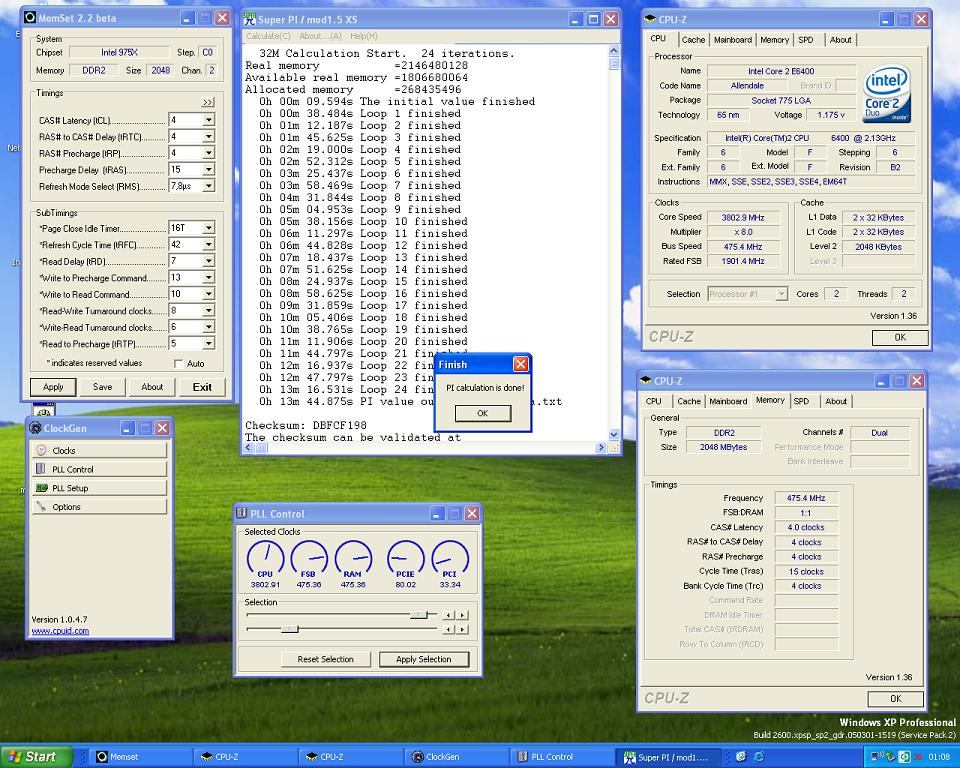Screen dimensions: 960x768
Task: Click CPU-Z taskbar button beside Memset
Action: pos(247,757)
